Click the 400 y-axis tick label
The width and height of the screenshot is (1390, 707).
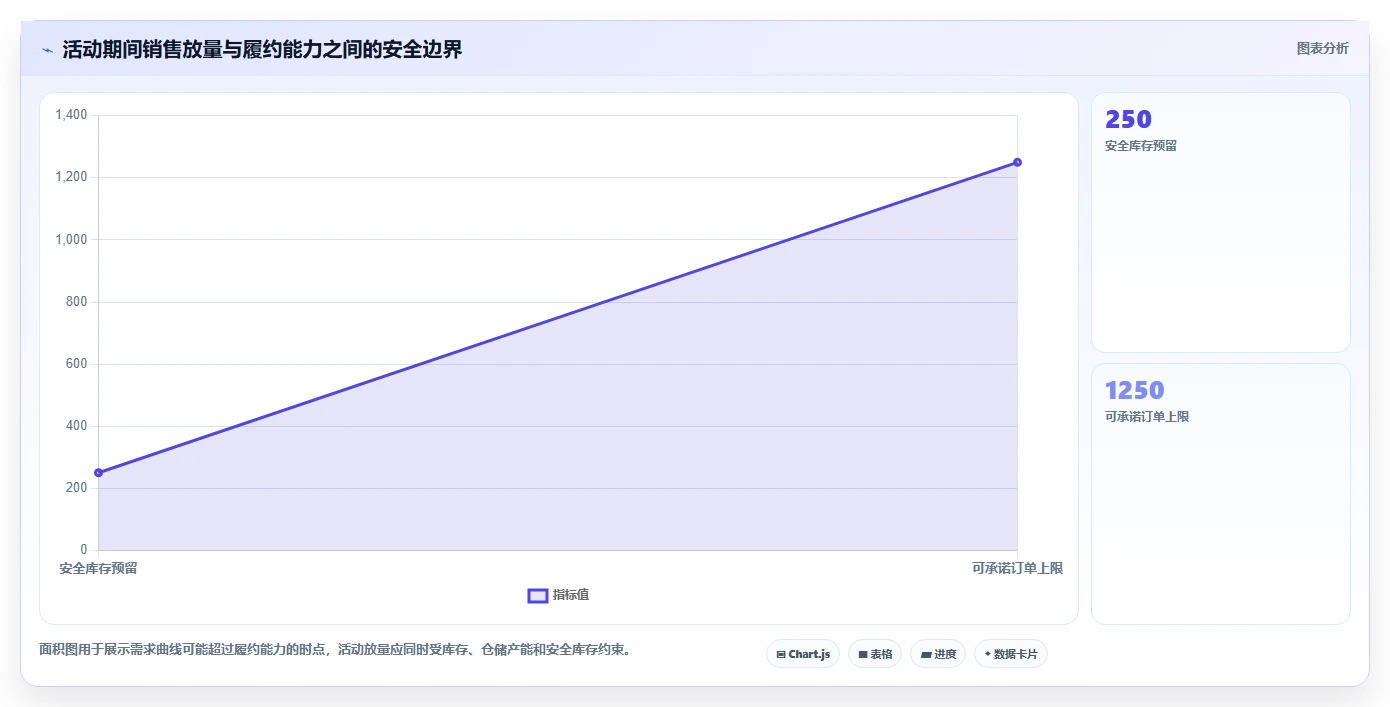click(78, 426)
